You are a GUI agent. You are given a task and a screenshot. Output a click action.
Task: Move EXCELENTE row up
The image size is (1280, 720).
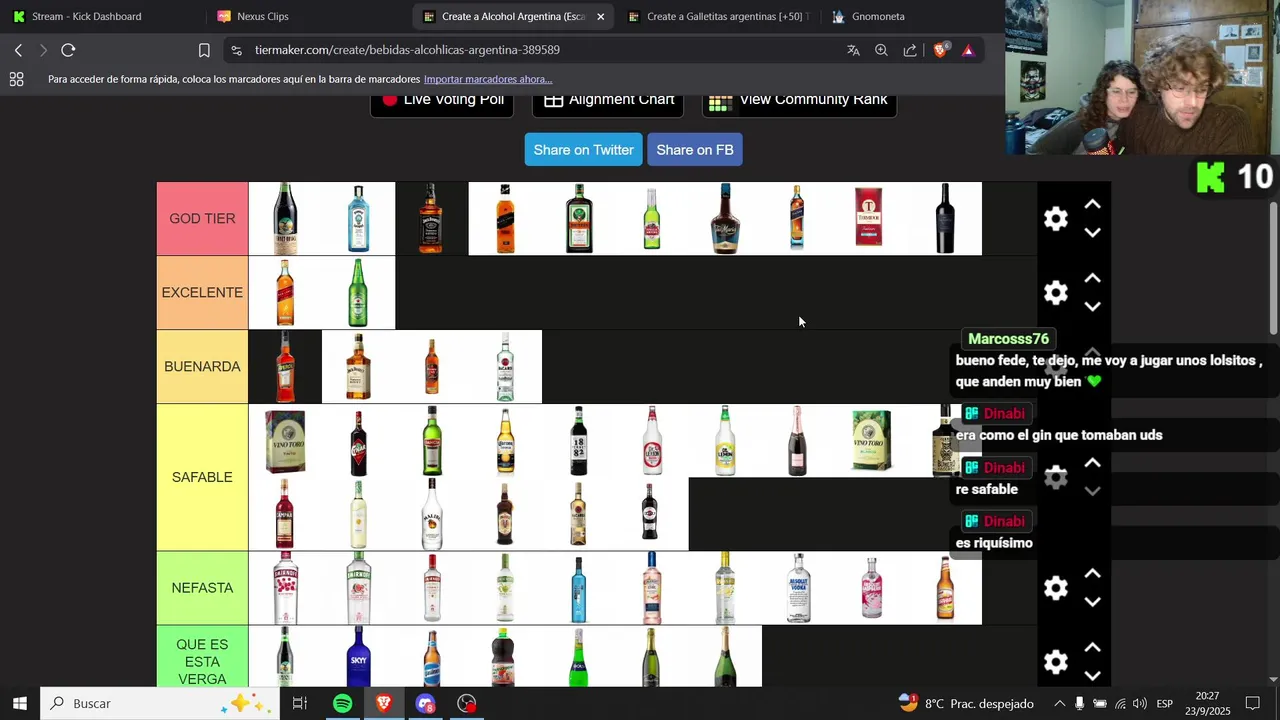(1093, 278)
